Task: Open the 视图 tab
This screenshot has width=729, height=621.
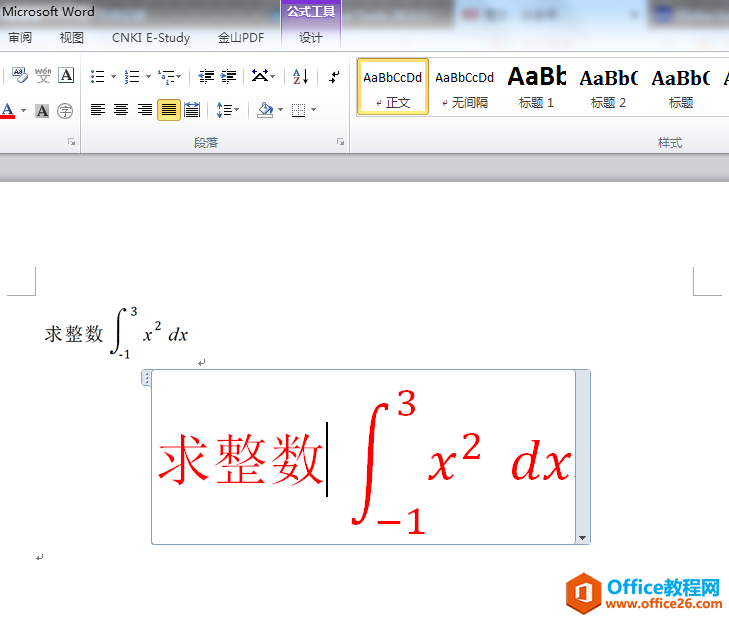Action: 71,37
